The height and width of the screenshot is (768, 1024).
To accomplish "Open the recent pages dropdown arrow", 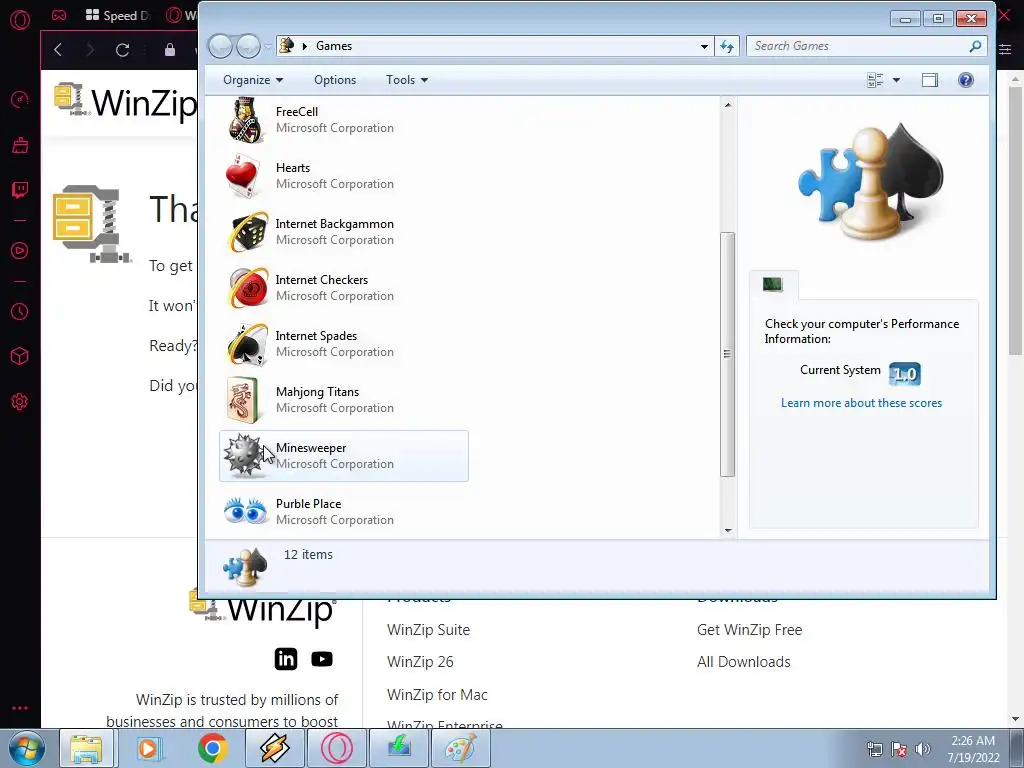I will (268, 46).
